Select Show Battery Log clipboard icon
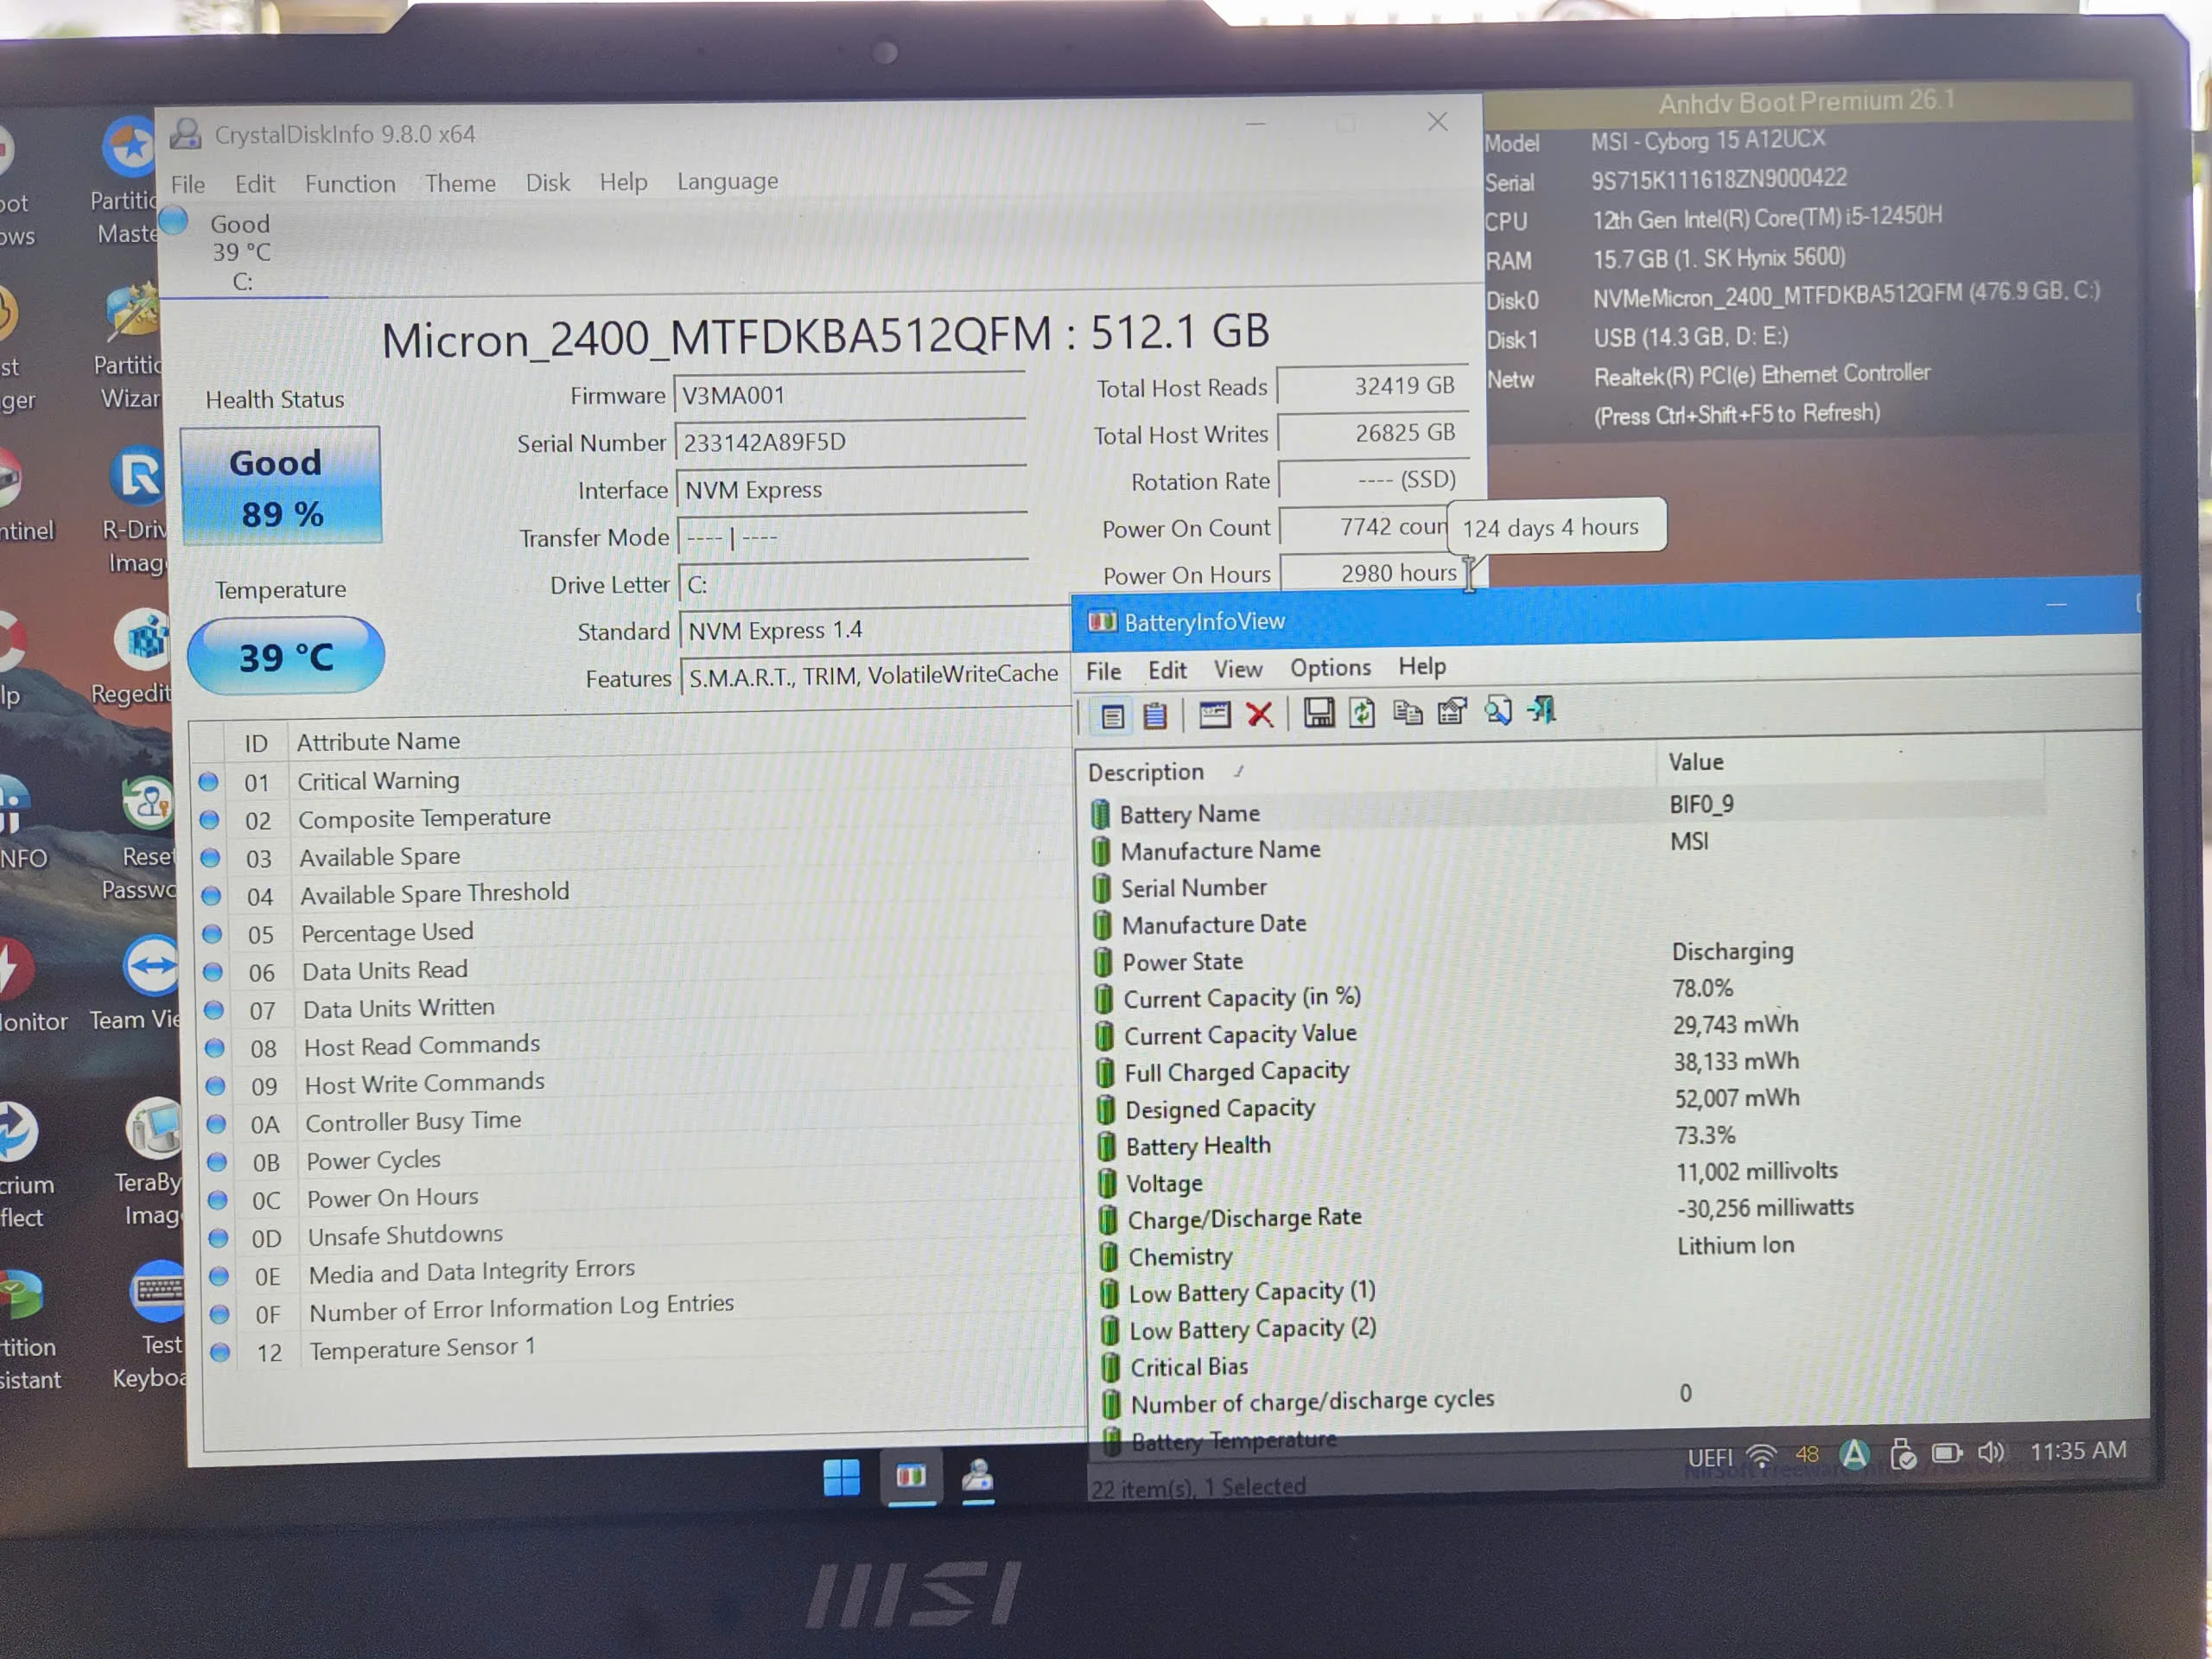The height and width of the screenshot is (1659, 2212). click(1155, 716)
